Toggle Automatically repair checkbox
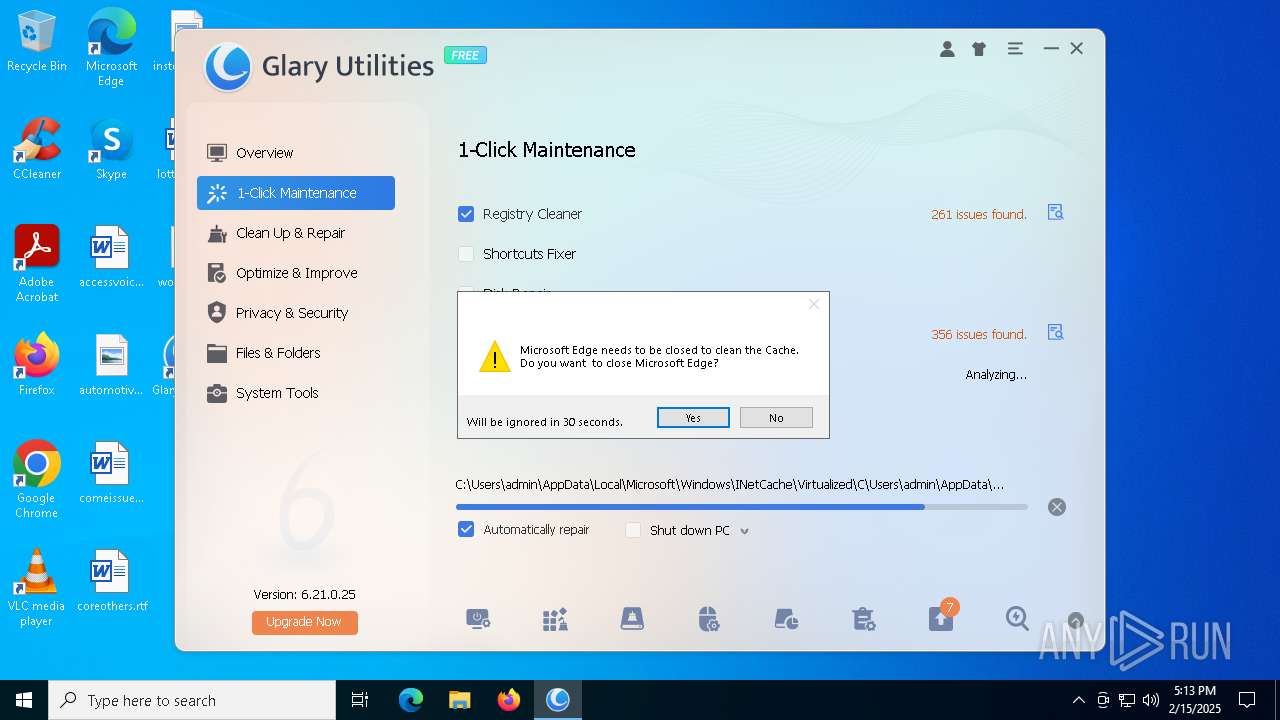Image resolution: width=1280 pixels, height=720 pixels. [466, 529]
